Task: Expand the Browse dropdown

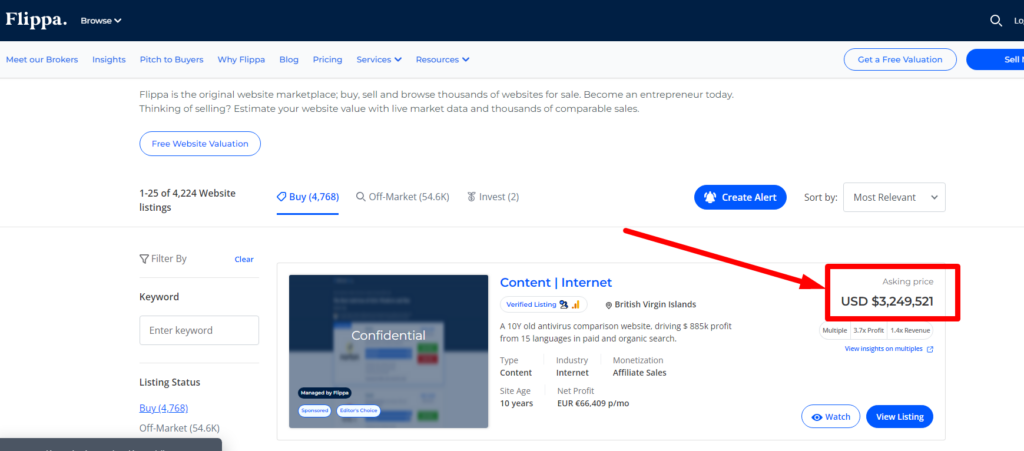Action: [x=101, y=21]
